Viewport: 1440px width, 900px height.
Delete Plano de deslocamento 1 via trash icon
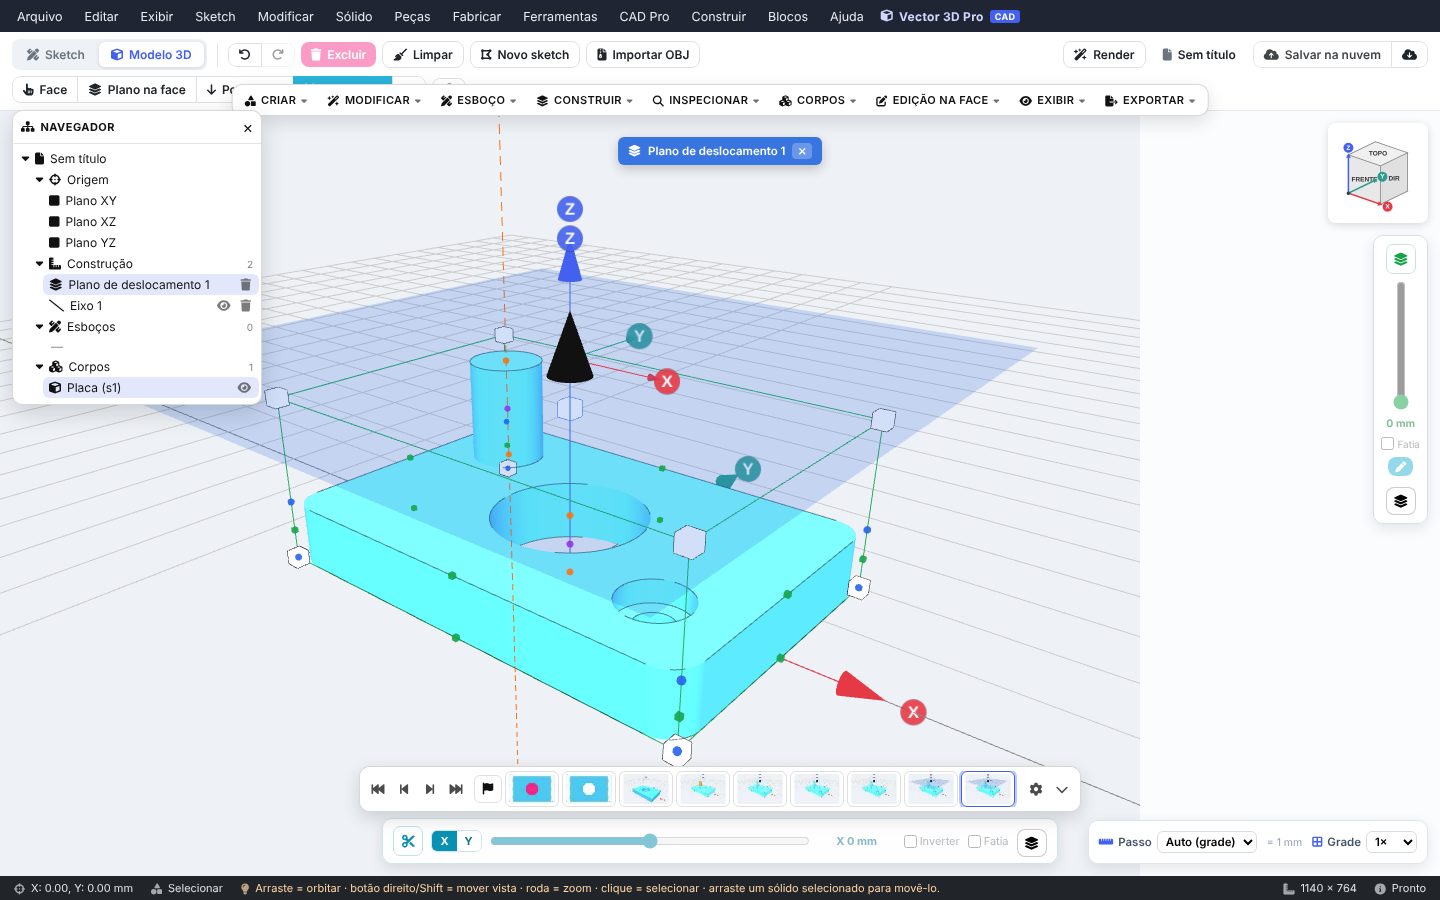246,285
